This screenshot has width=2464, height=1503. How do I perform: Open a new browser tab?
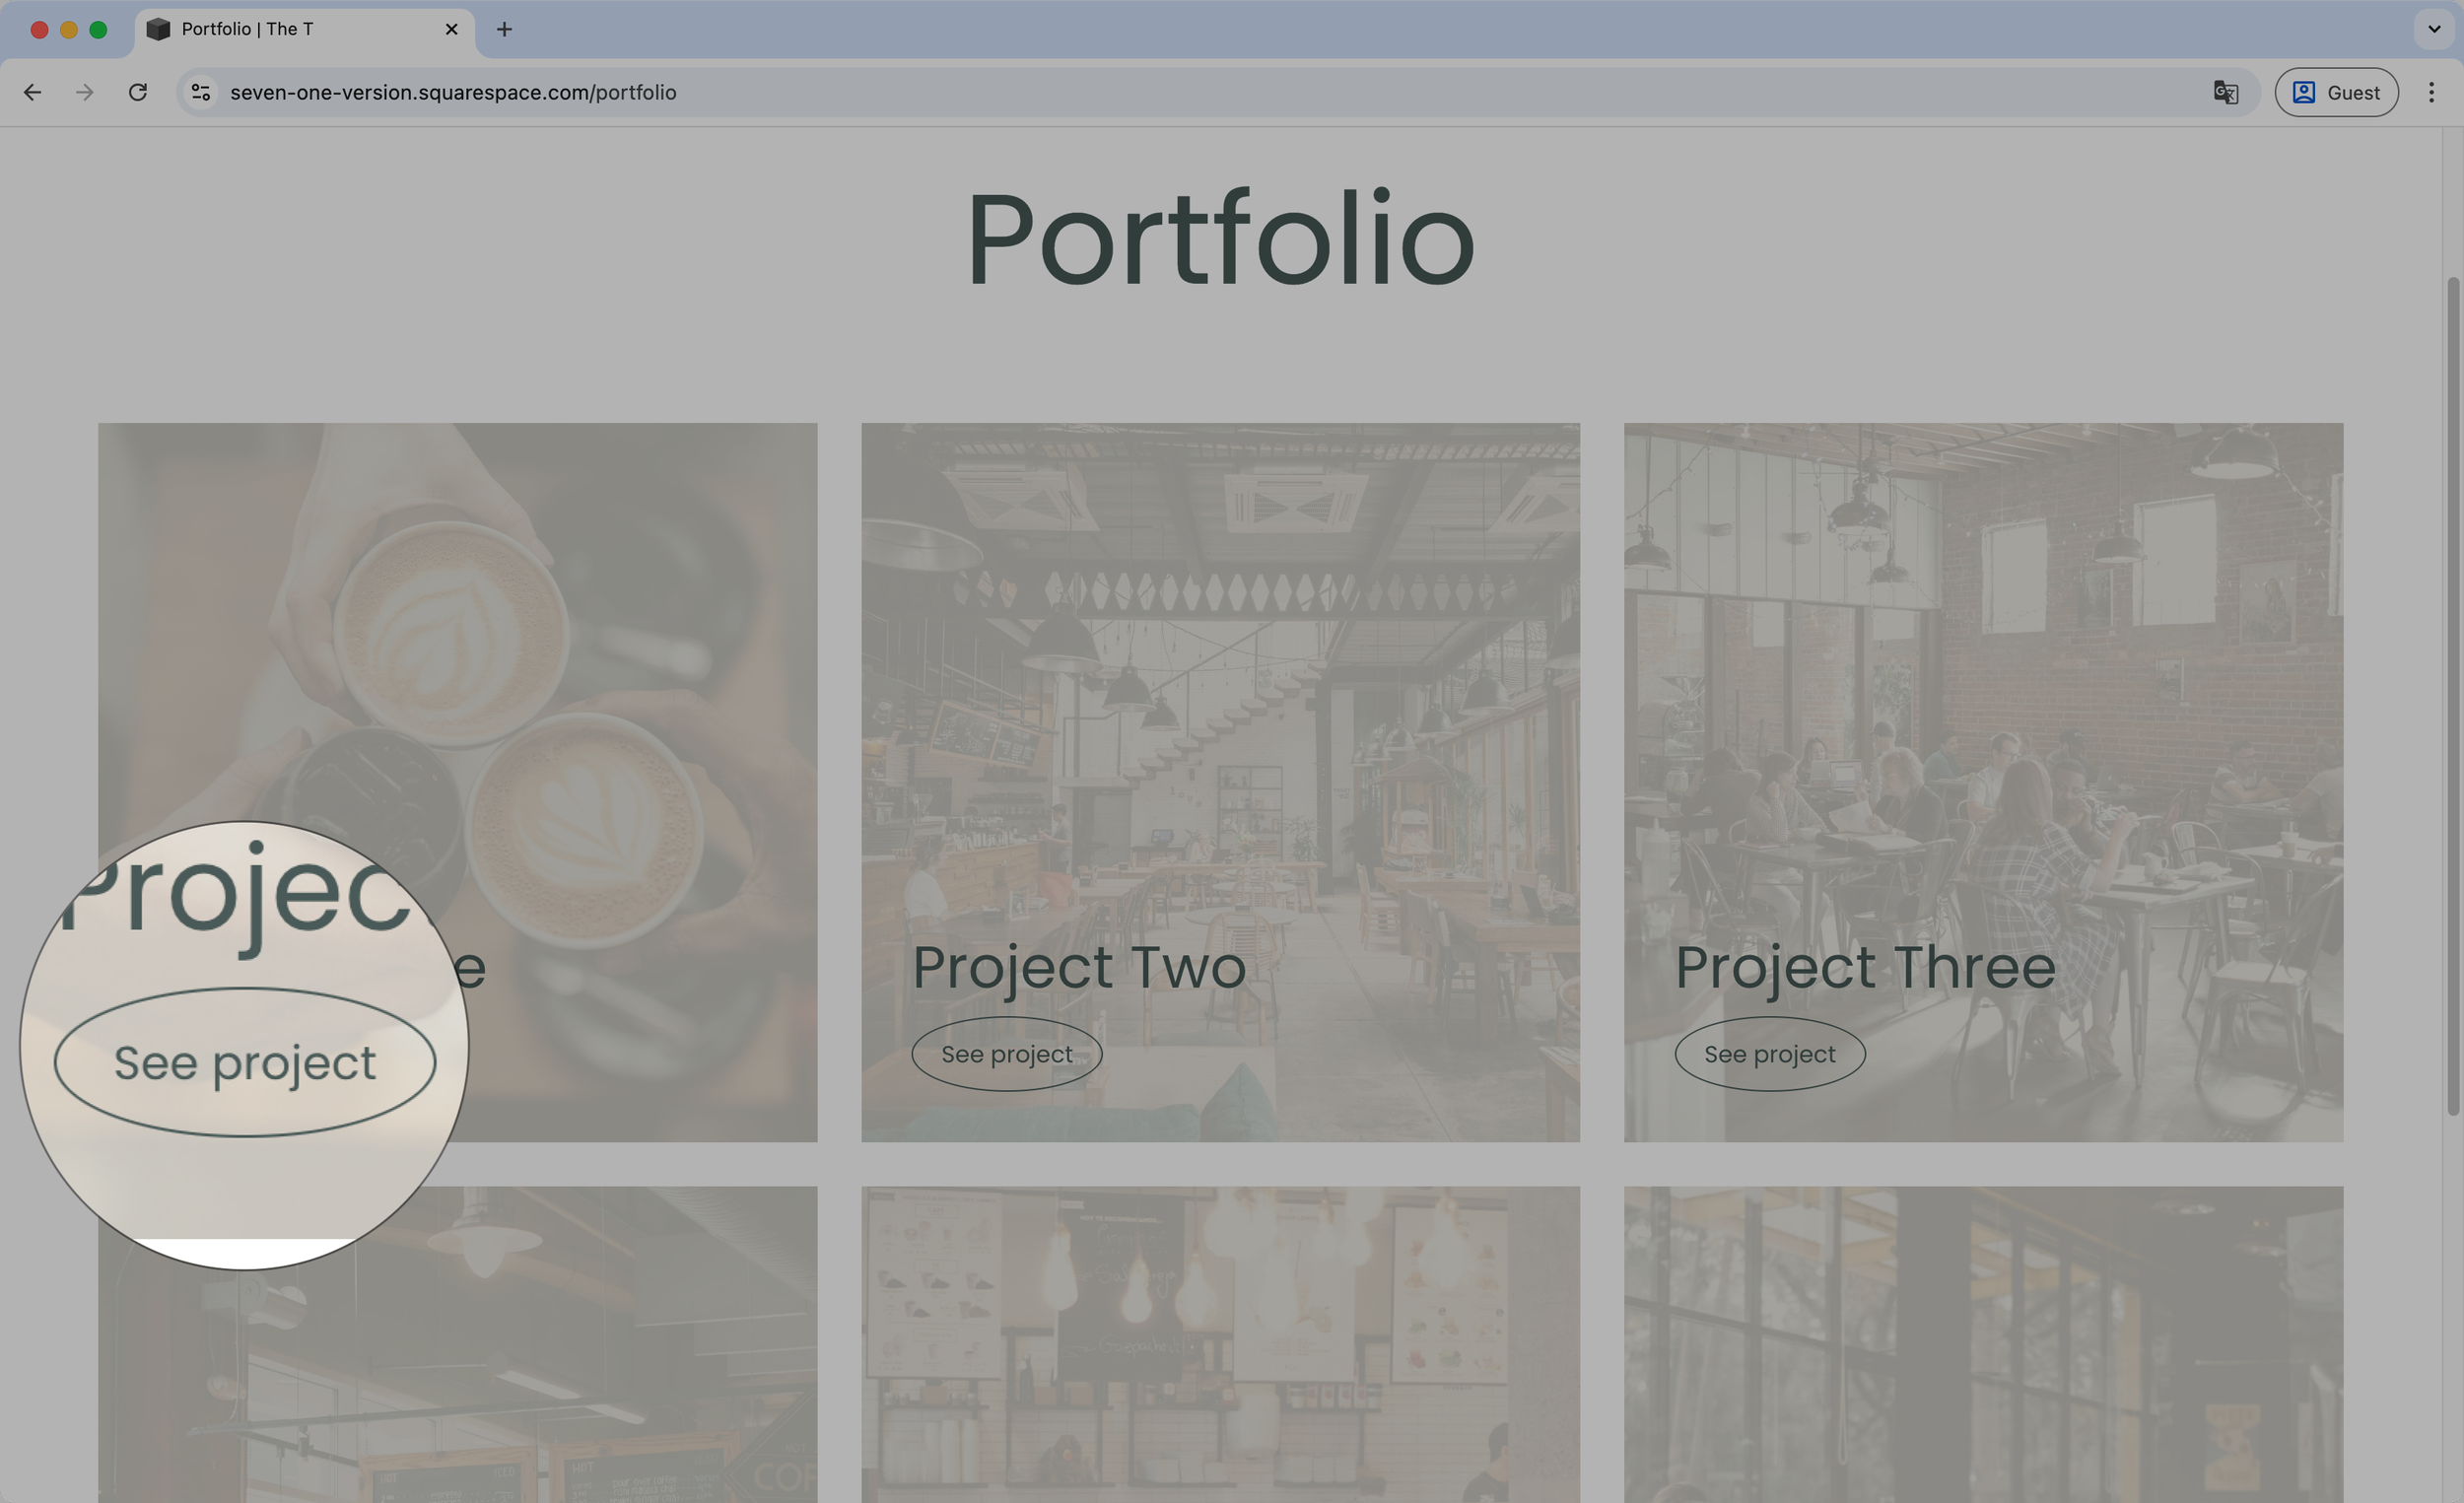point(504,29)
